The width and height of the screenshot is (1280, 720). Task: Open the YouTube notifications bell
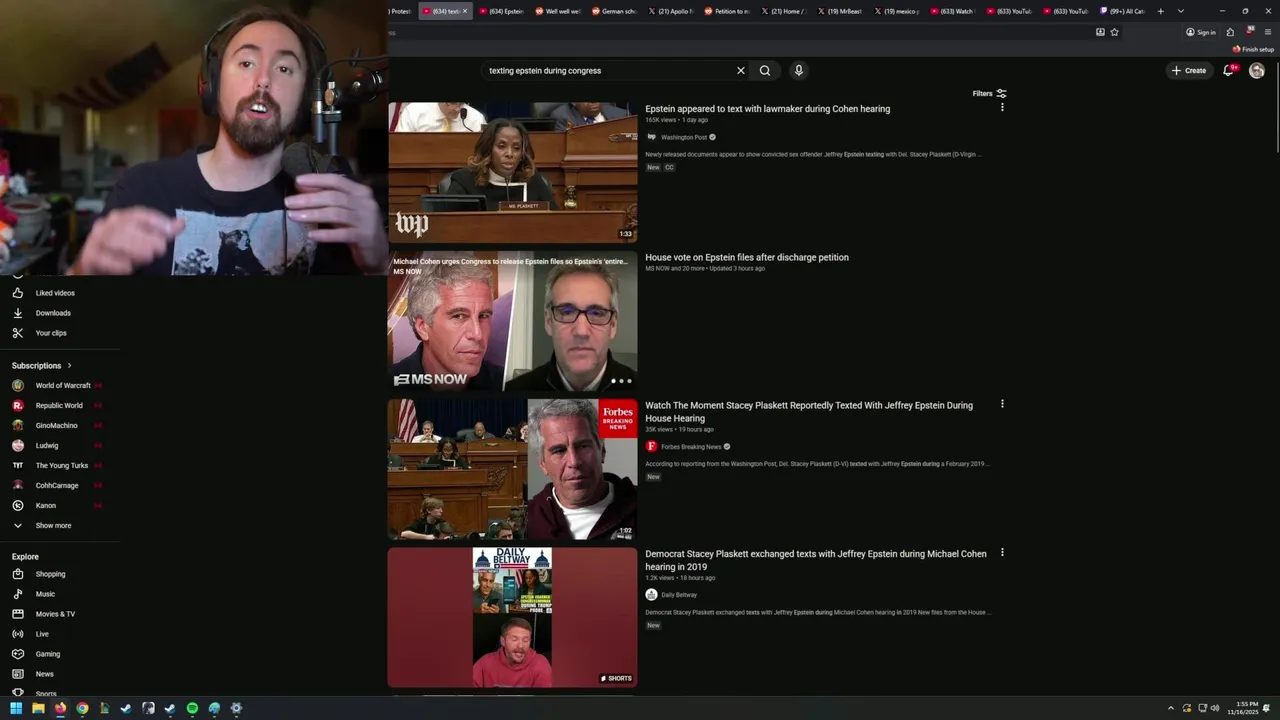click(1229, 70)
